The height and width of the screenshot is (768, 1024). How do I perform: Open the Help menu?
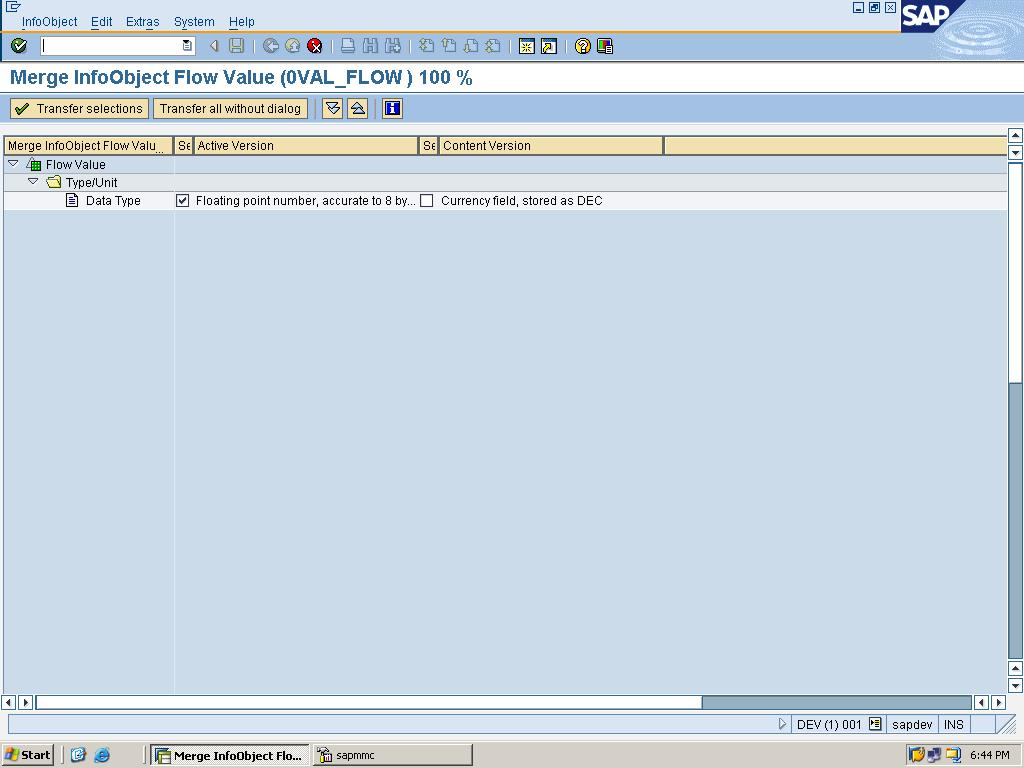click(x=242, y=22)
